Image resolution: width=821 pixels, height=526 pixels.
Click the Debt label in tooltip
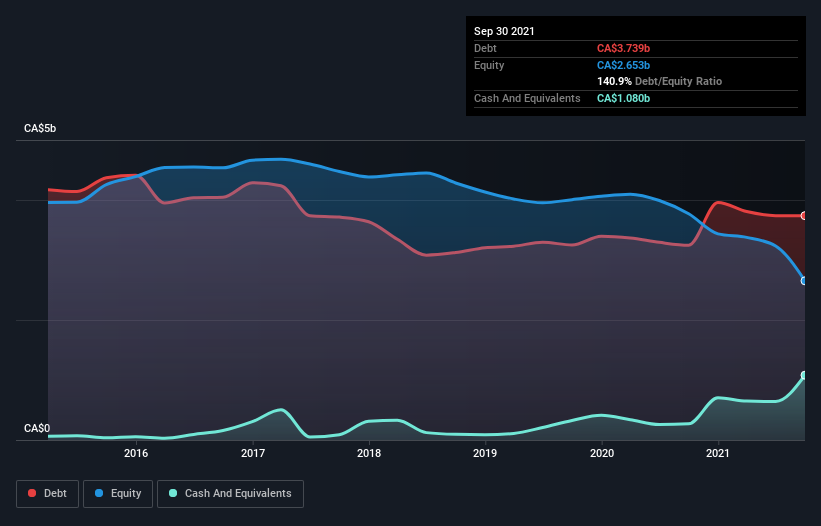click(485, 48)
